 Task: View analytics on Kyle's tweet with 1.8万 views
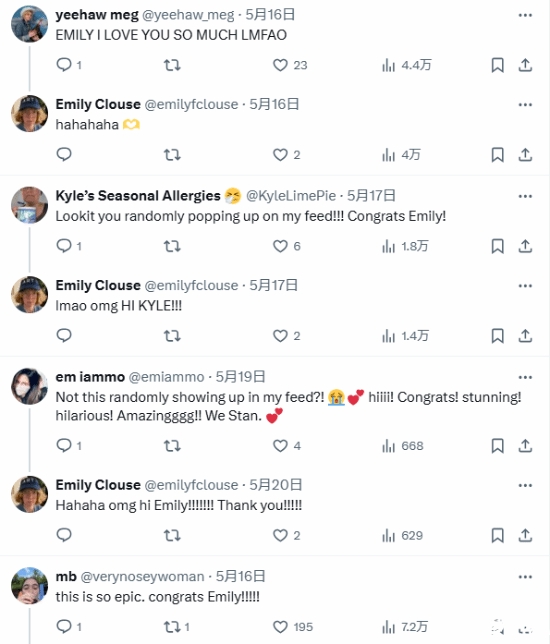pyautogui.click(x=405, y=246)
